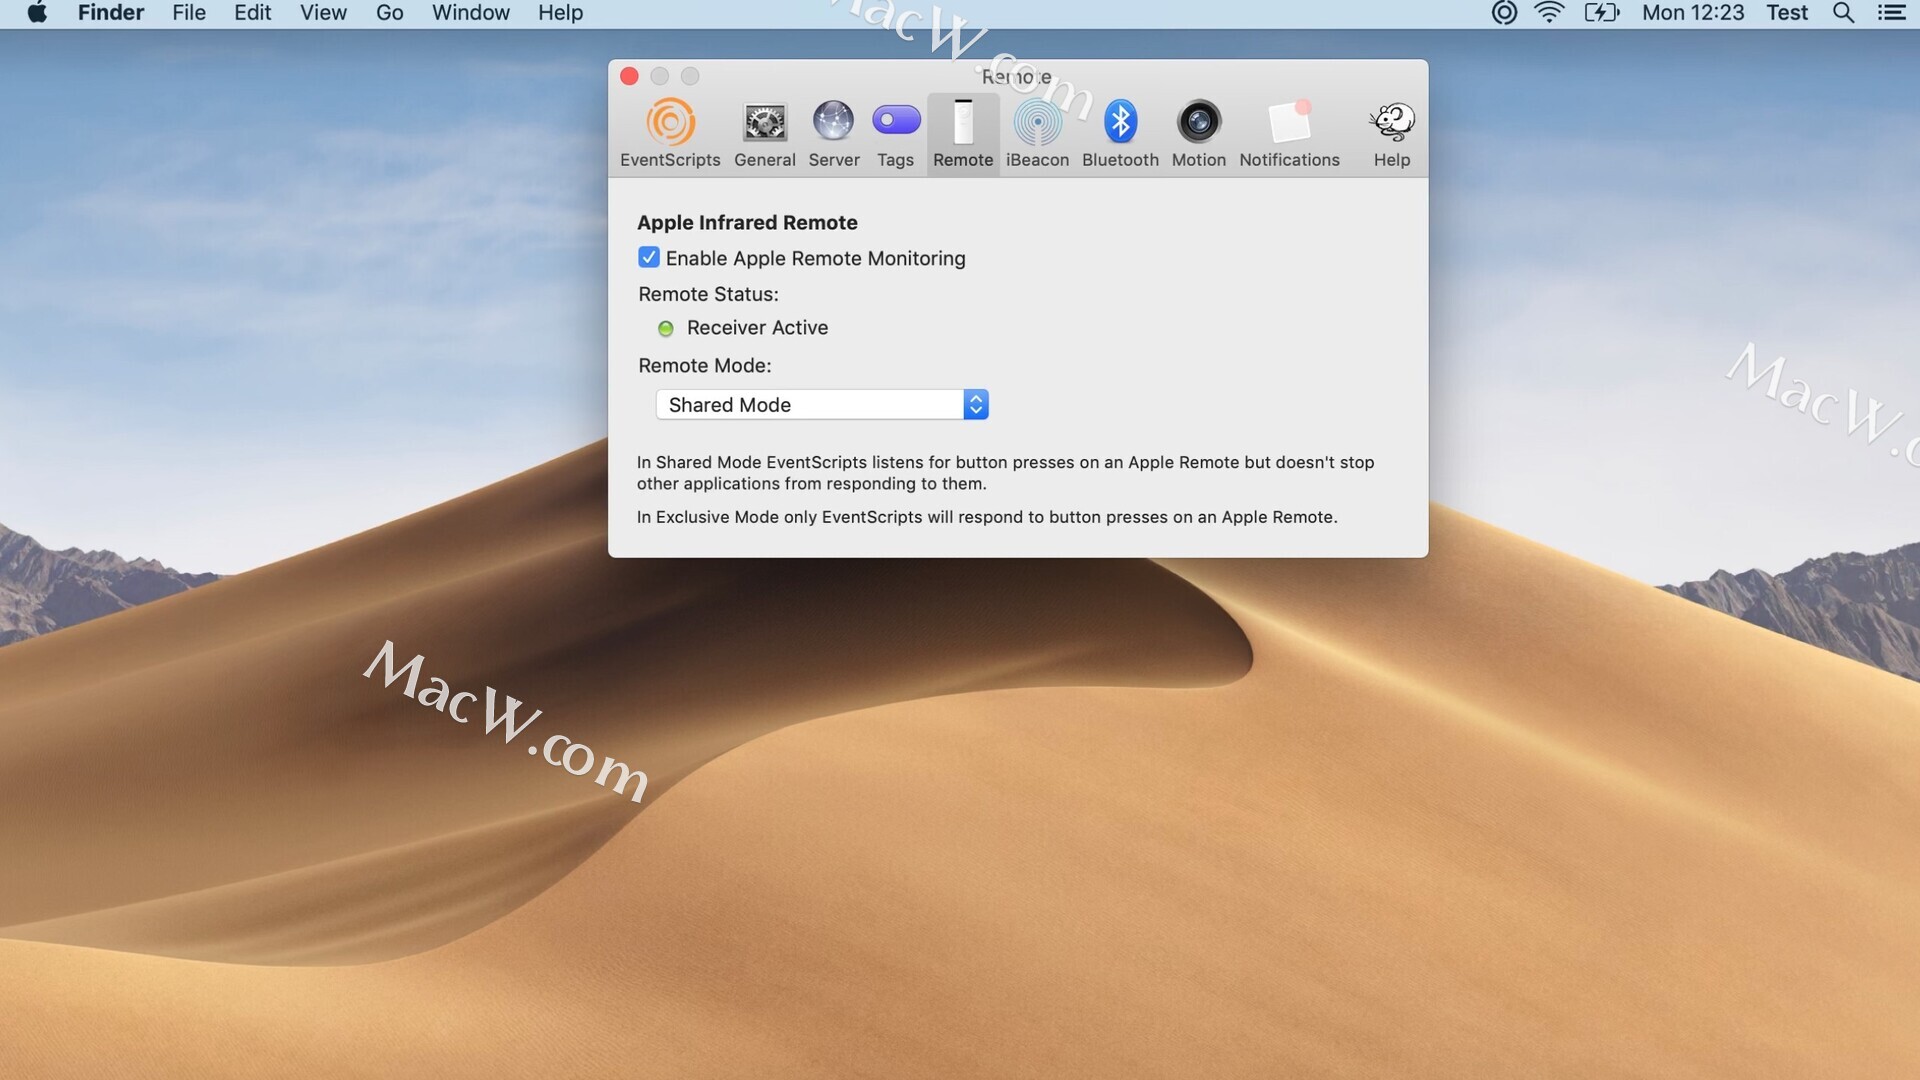This screenshot has width=1920, height=1080.
Task: Close the Remote preferences window
Action: tap(629, 76)
